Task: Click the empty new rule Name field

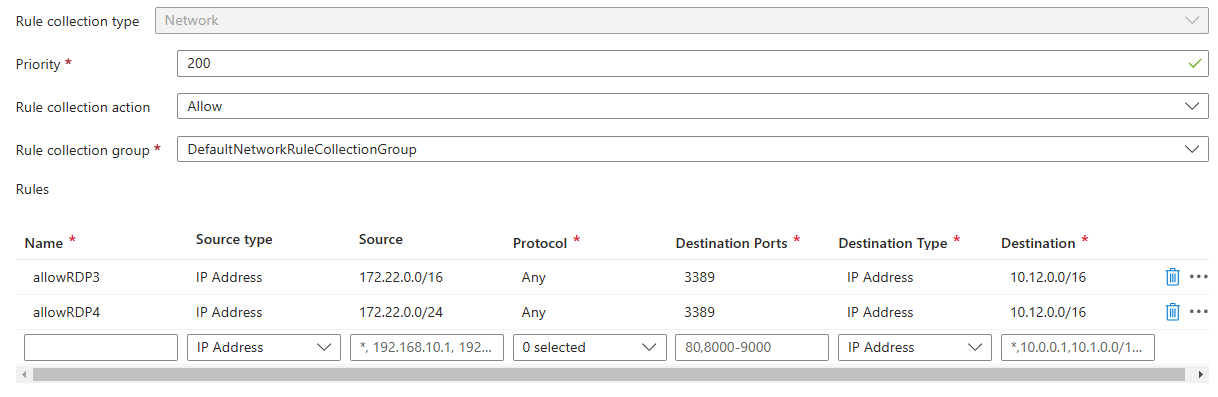Action: click(101, 347)
